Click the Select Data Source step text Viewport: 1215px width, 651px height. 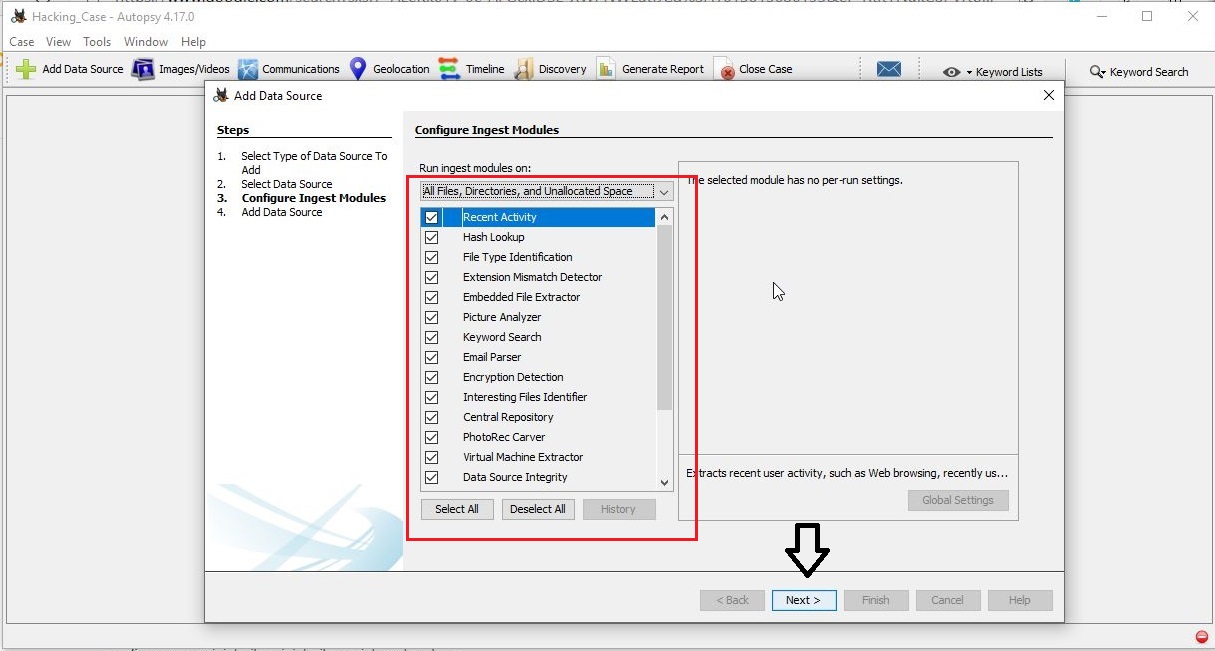[287, 184]
